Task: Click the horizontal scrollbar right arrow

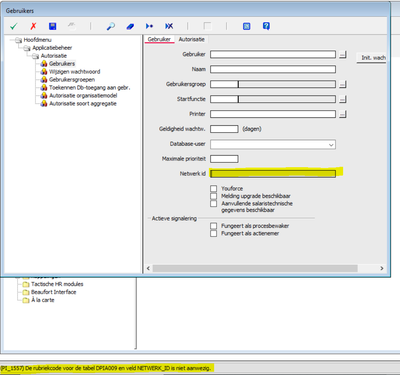Action: [382, 268]
